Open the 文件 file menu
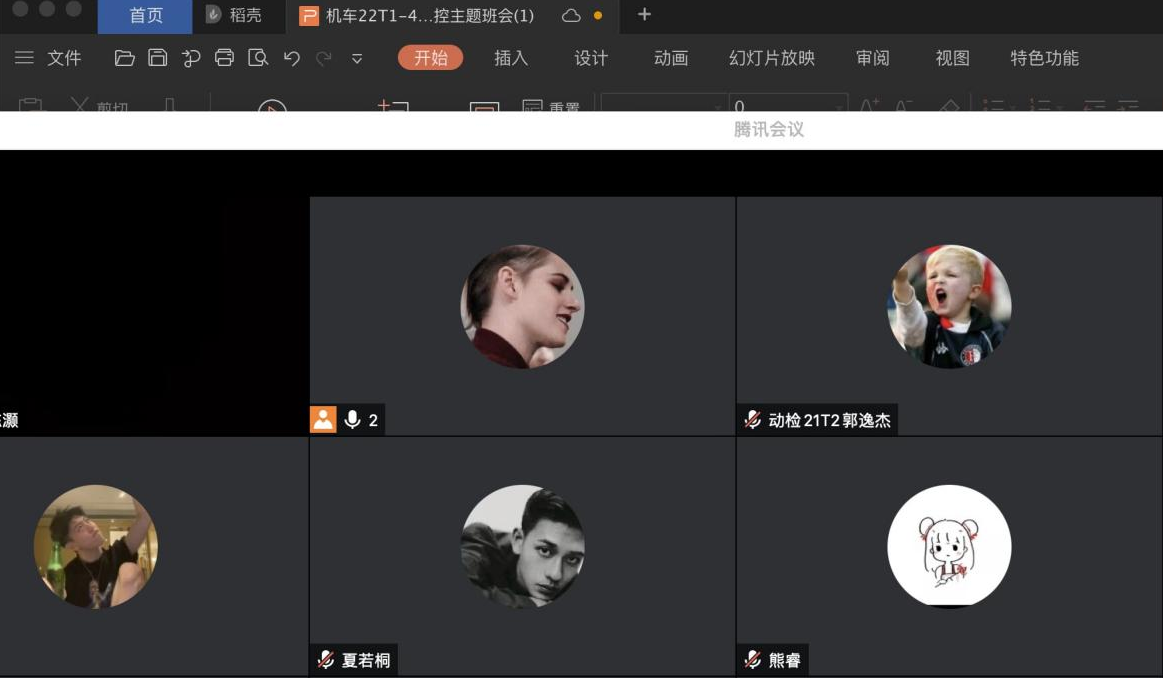 coord(63,58)
